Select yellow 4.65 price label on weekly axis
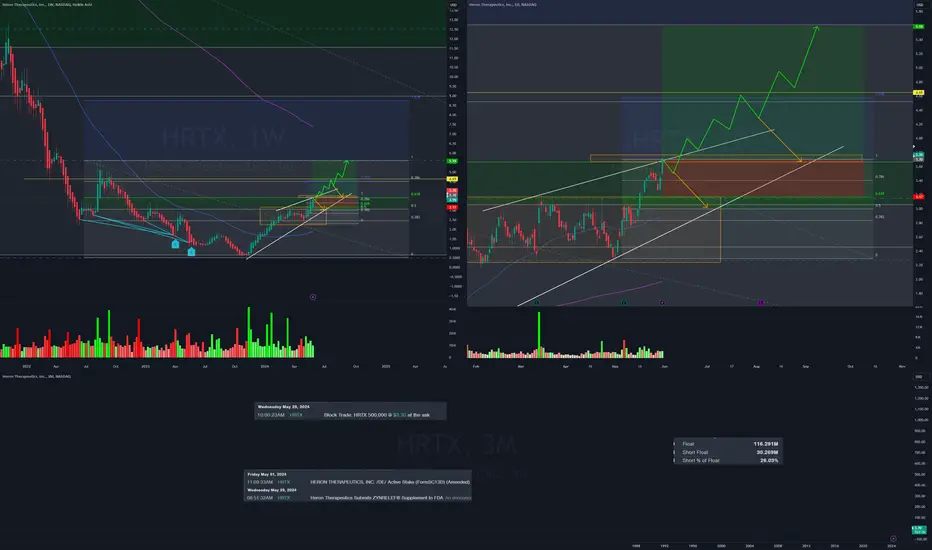The height and width of the screenshot is (550, 932). [x=452, y=179]
